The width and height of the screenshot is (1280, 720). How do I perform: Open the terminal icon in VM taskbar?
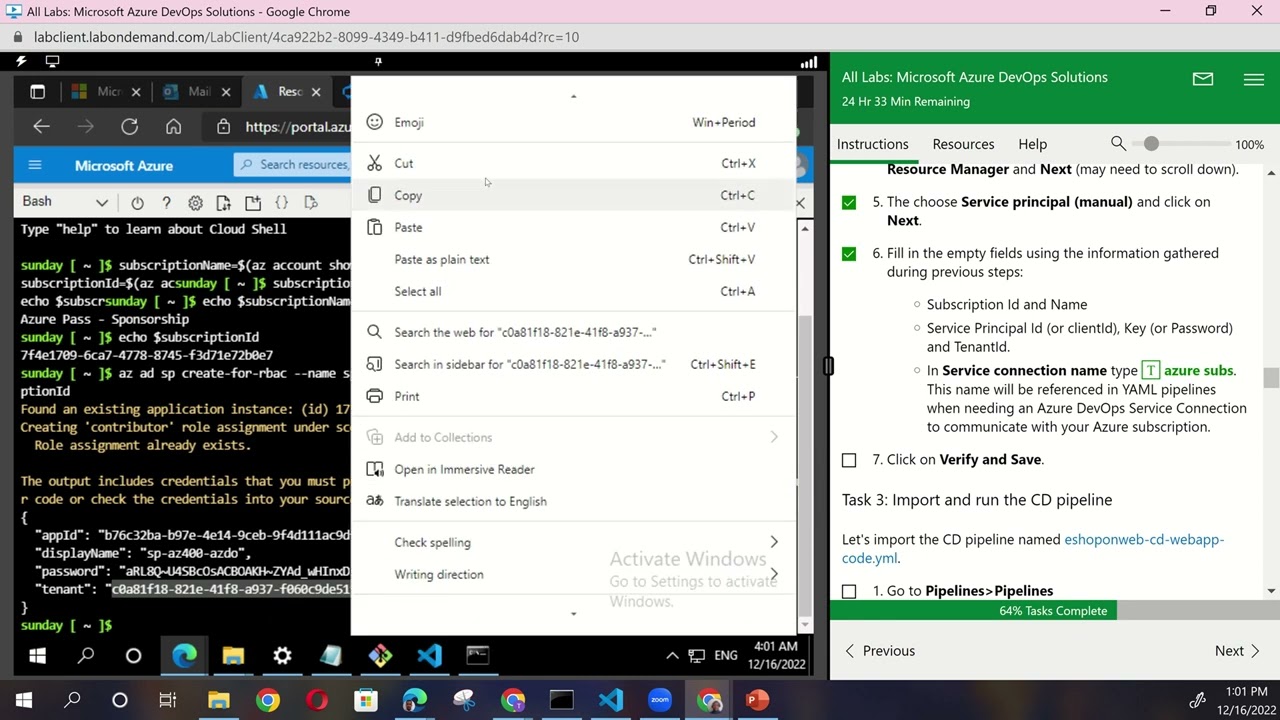478,656
